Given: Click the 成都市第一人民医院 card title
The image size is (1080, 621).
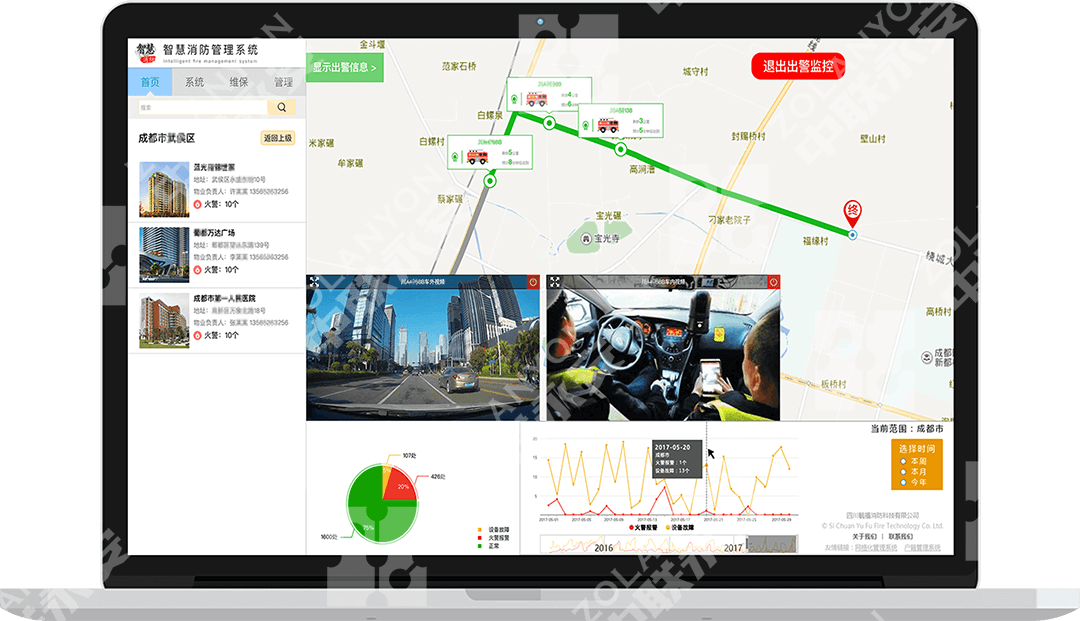Looking at the screenshot, I should coord(225,298).
